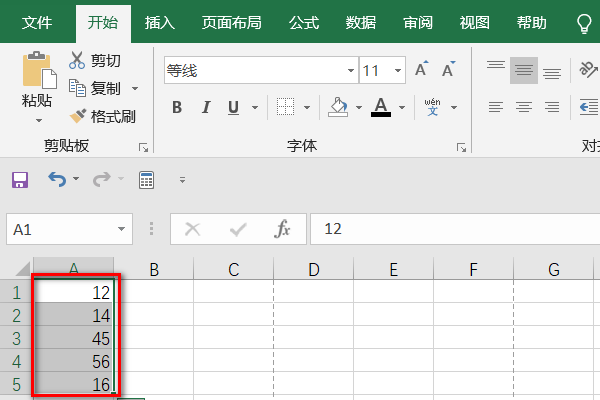Open the 视图 View tab
This screenshot has height=400, width=600.
click(474, 23)
